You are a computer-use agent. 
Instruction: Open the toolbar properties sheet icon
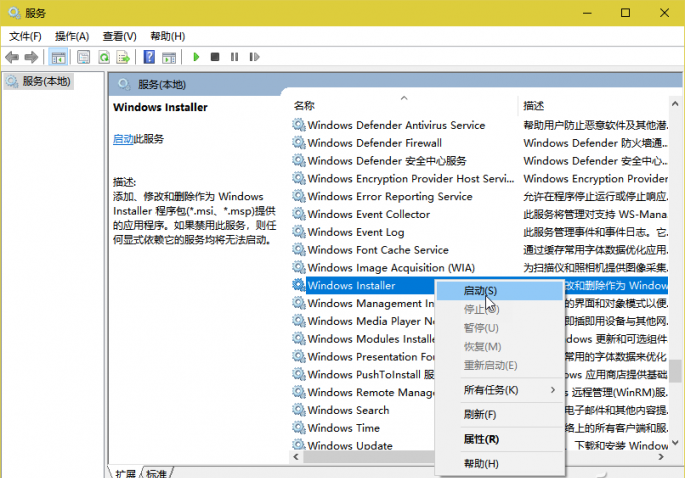click(x=83, y=57)
